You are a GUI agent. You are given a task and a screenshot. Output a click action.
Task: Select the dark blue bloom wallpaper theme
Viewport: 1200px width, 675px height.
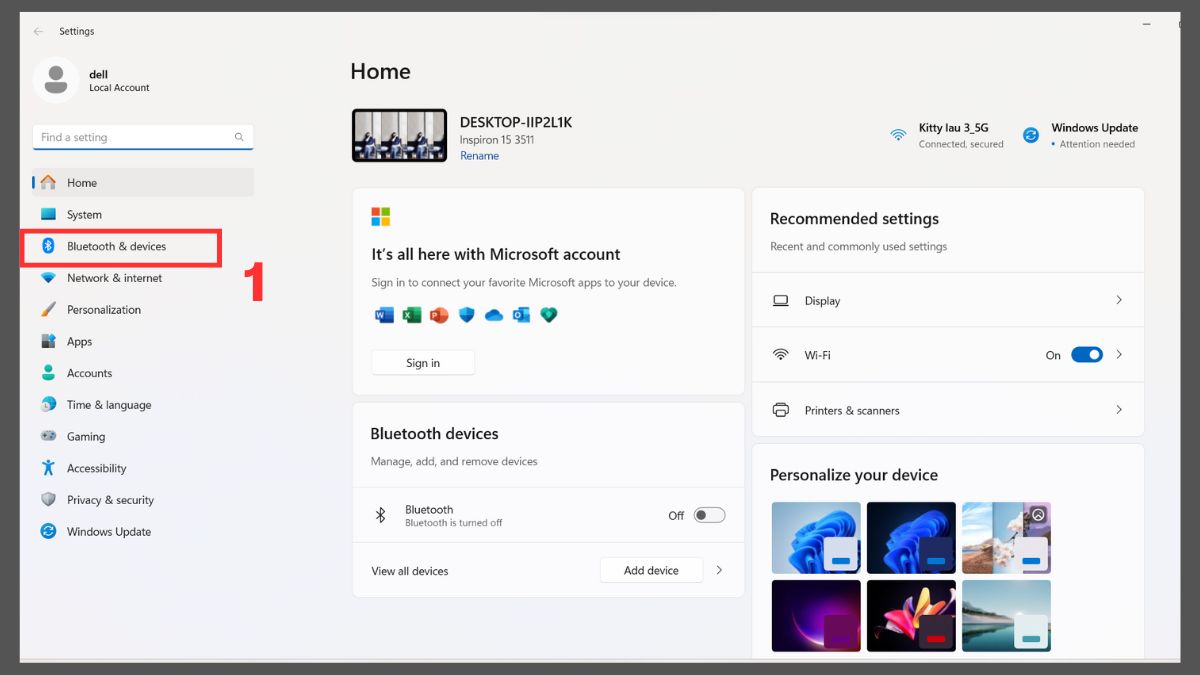[911, 537]
